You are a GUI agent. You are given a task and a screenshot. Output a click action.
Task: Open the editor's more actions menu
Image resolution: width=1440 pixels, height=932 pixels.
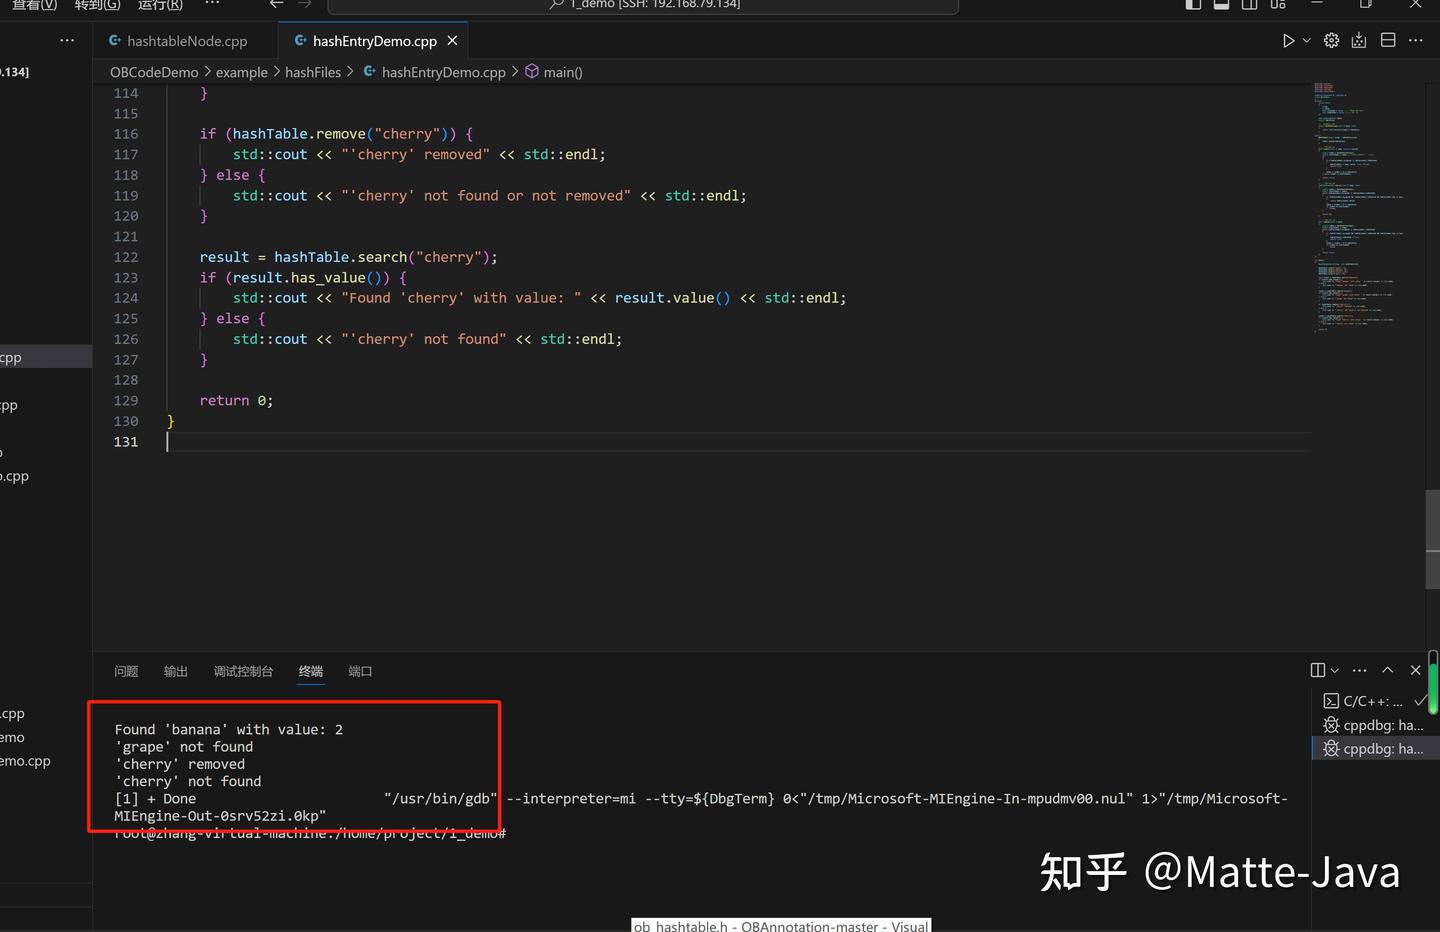pos(1415,41)
